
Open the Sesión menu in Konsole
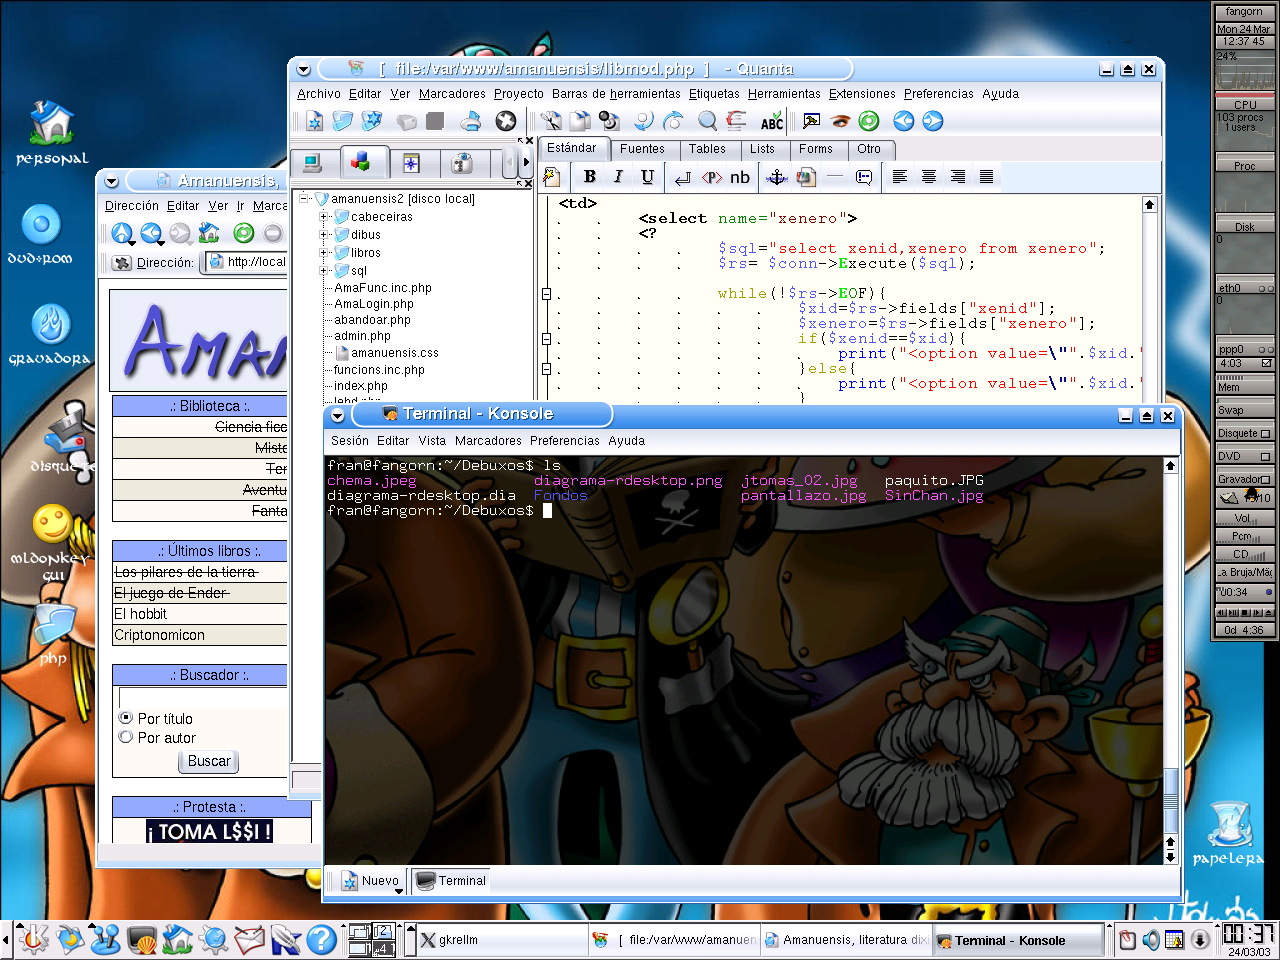click(350, 441)
